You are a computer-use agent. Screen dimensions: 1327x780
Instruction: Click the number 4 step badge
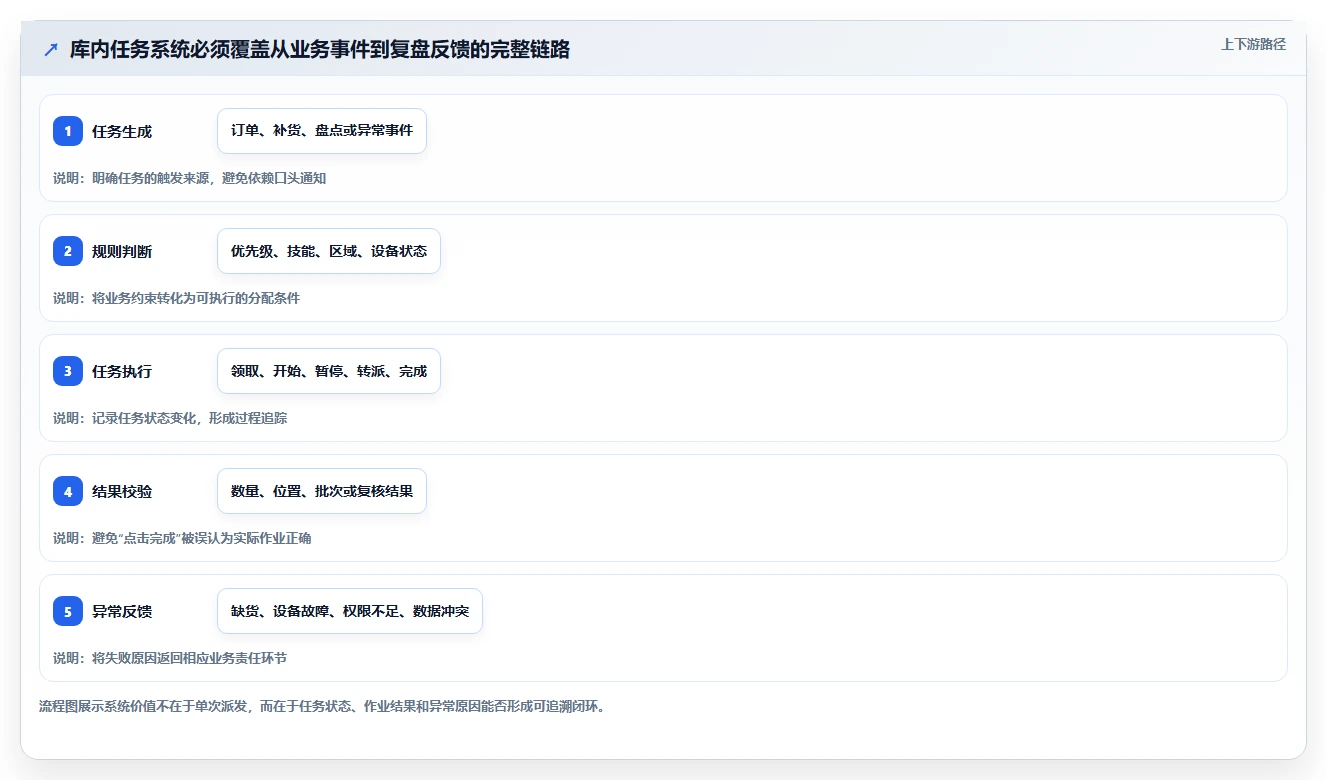pos(68,491)
